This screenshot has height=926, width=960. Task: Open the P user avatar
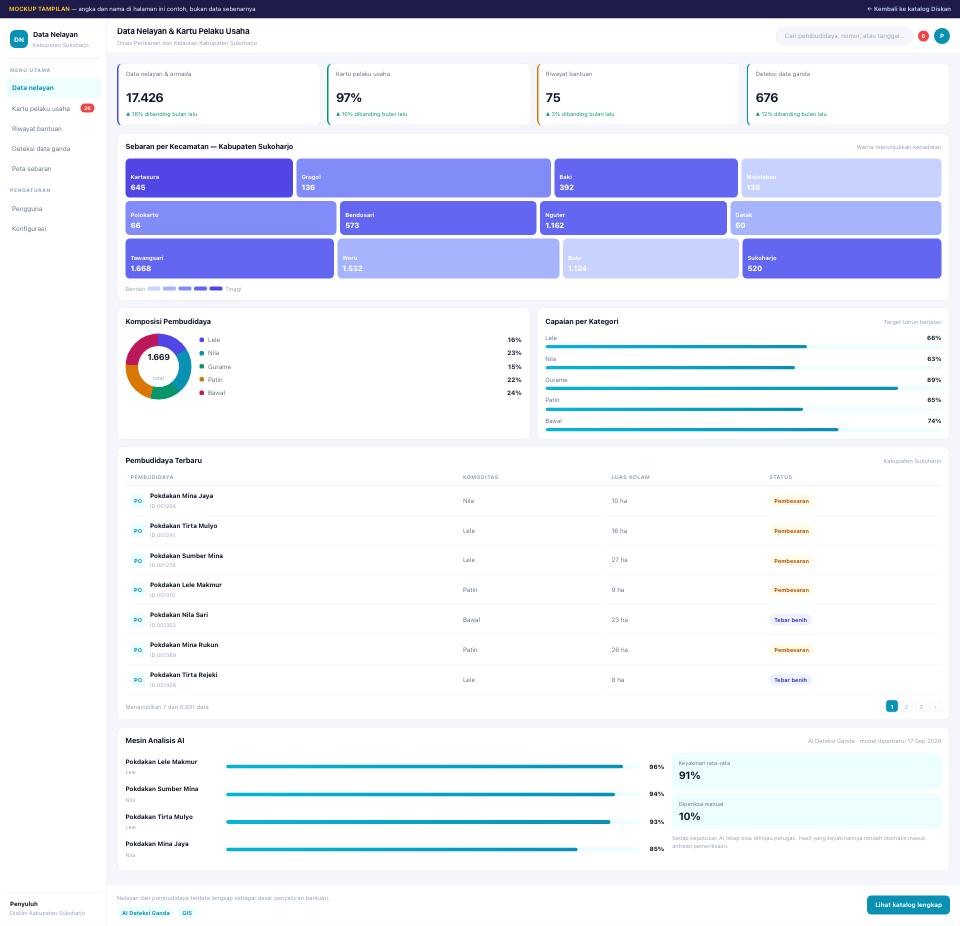(942, 36)
